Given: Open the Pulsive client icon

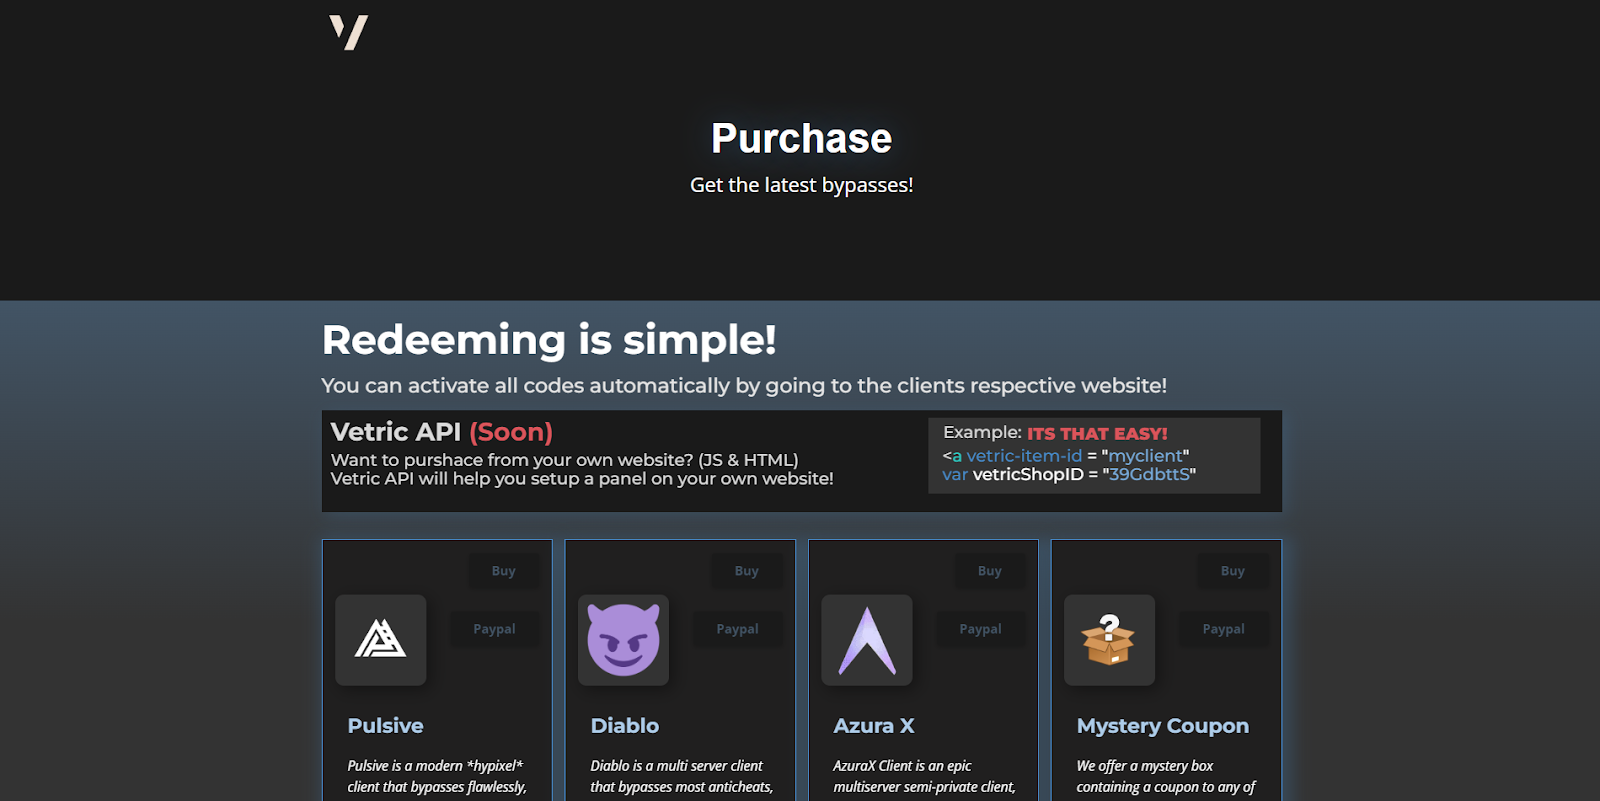Looking at the screenshot, I should [x=381, y=640].
